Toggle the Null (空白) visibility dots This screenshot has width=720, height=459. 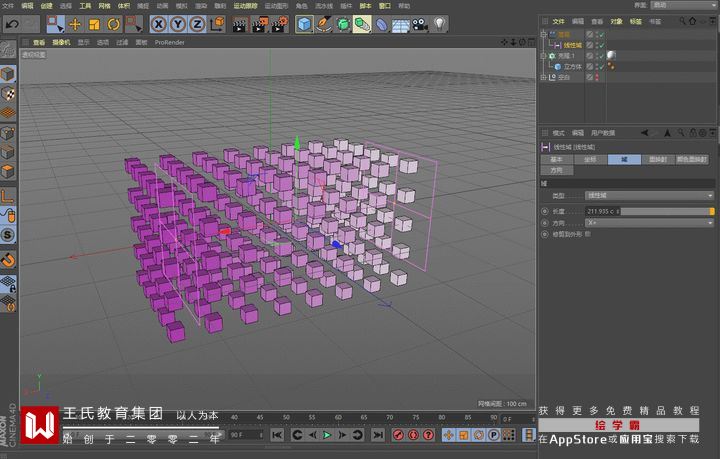tap(596, 77)
